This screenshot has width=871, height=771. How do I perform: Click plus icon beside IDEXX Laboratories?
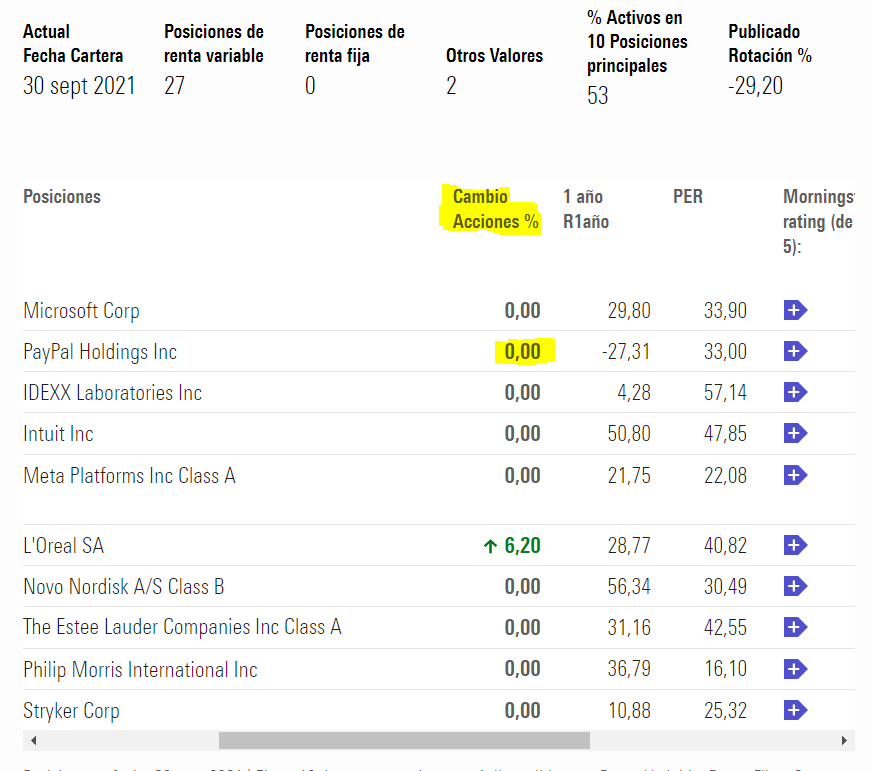[795, 393]
